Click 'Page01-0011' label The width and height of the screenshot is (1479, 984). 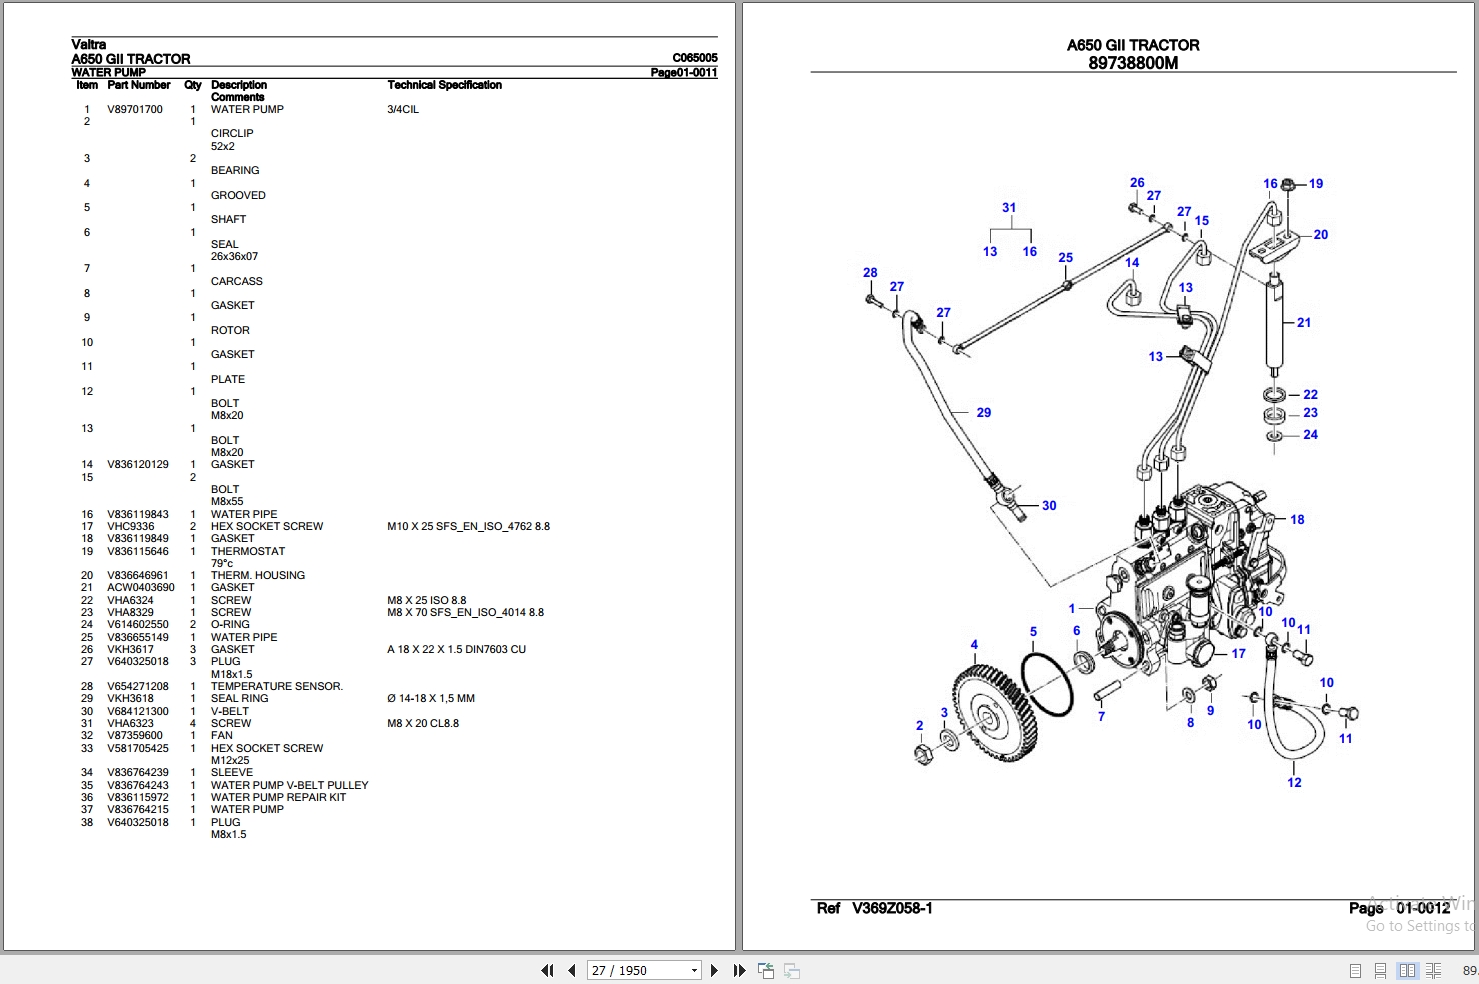pyautogui.click(x=684, y=72)
